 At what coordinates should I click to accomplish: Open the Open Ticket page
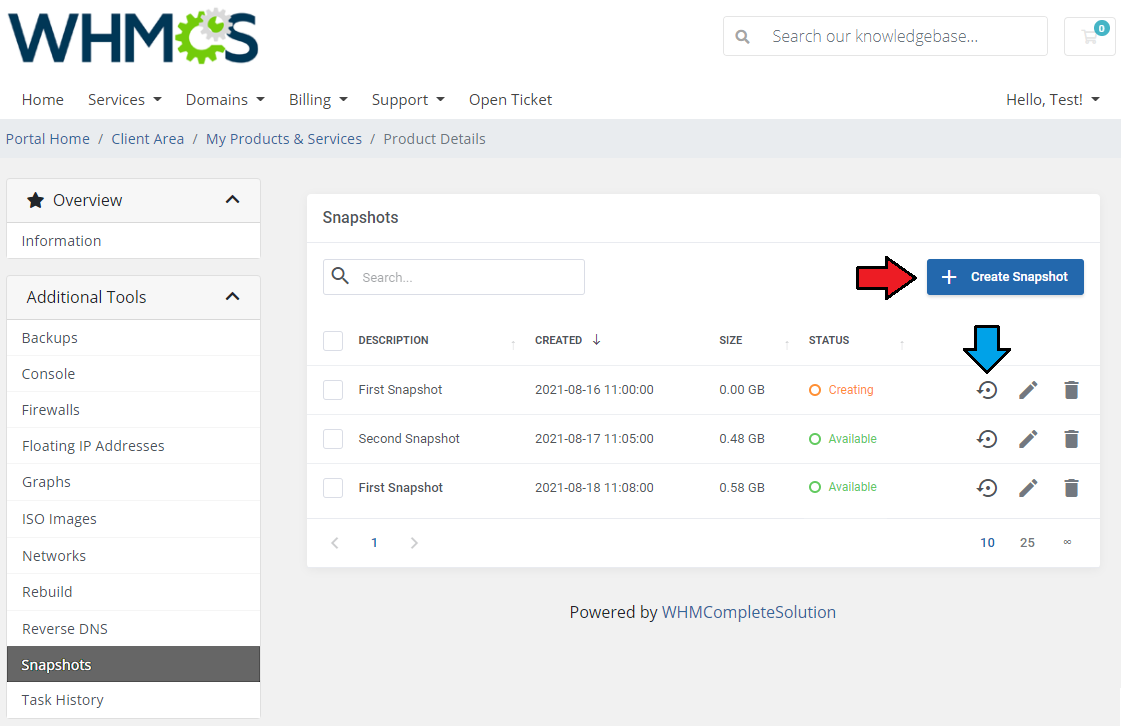[x=510, y=99]
